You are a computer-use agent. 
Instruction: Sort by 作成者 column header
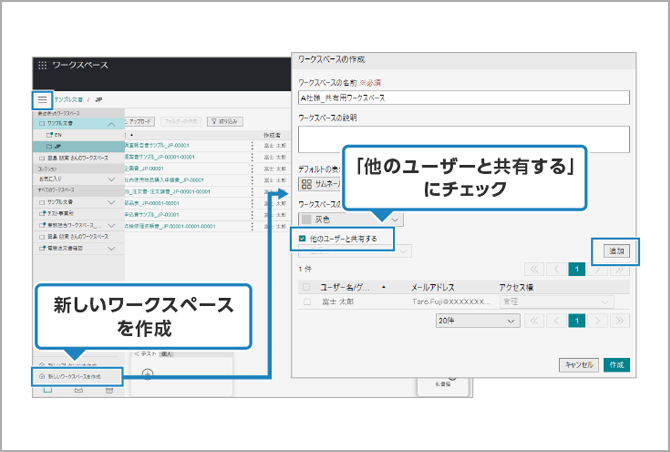(272, 135)
